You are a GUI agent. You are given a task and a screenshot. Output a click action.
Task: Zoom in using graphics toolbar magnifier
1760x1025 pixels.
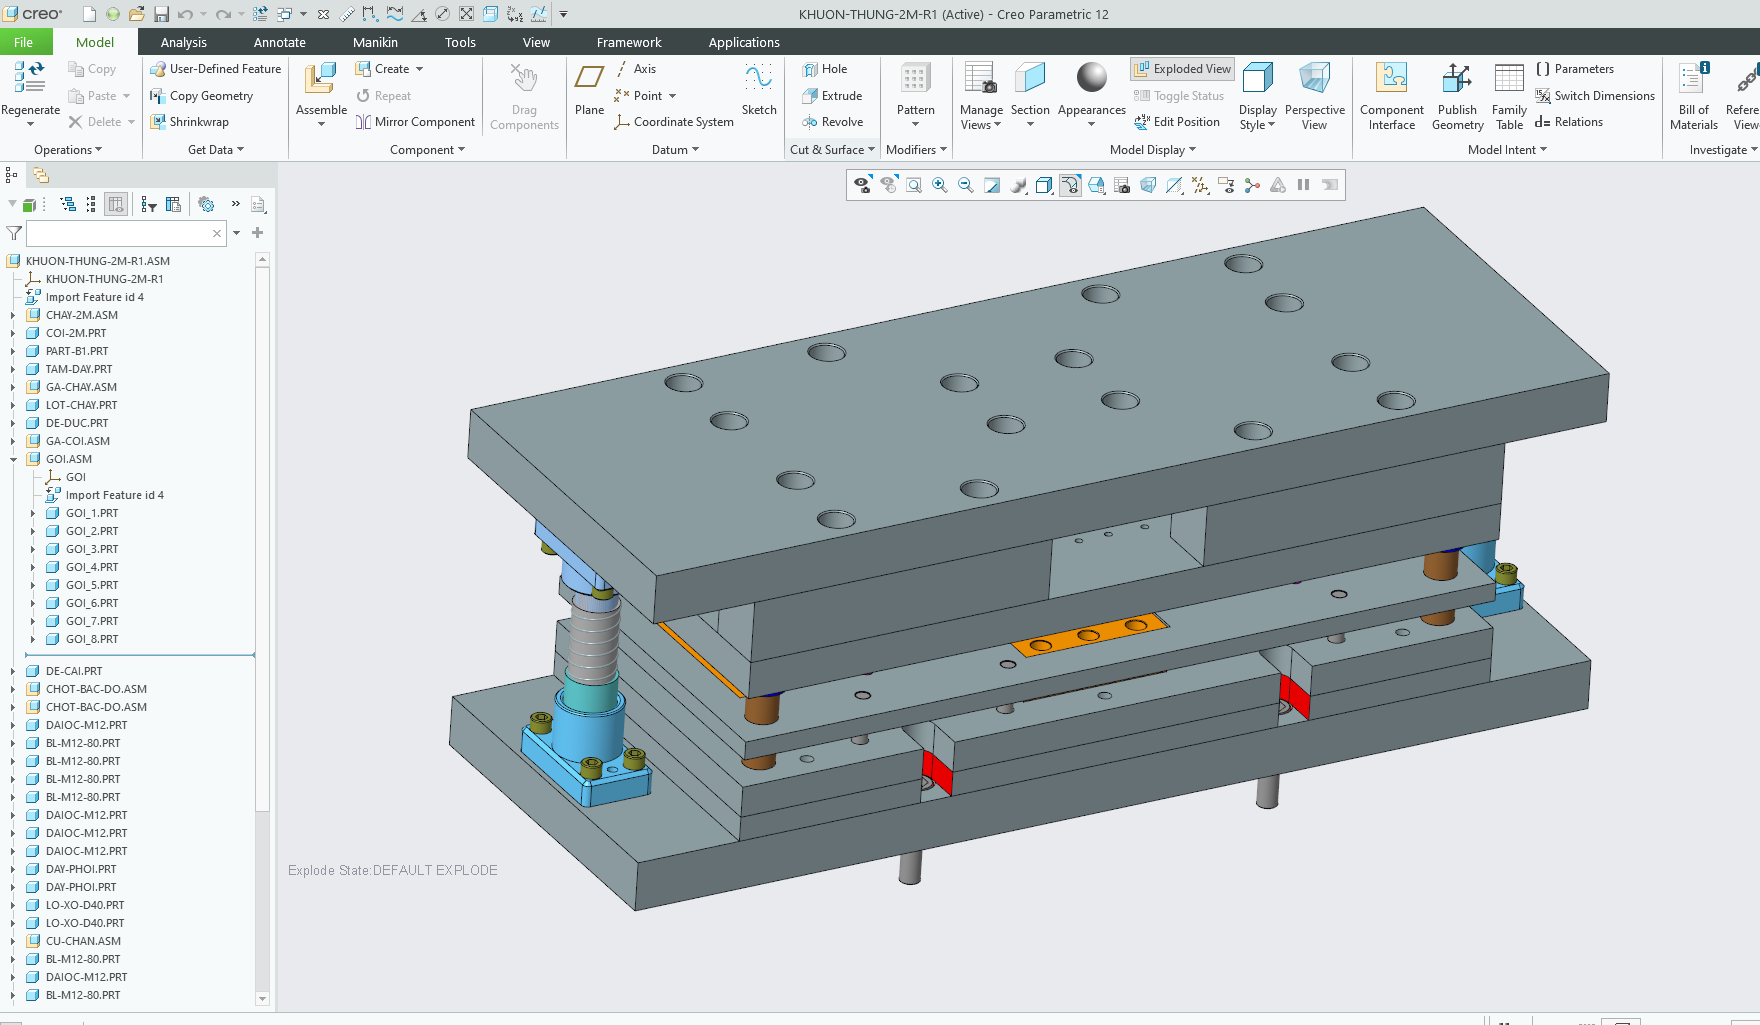pos(940,185)
